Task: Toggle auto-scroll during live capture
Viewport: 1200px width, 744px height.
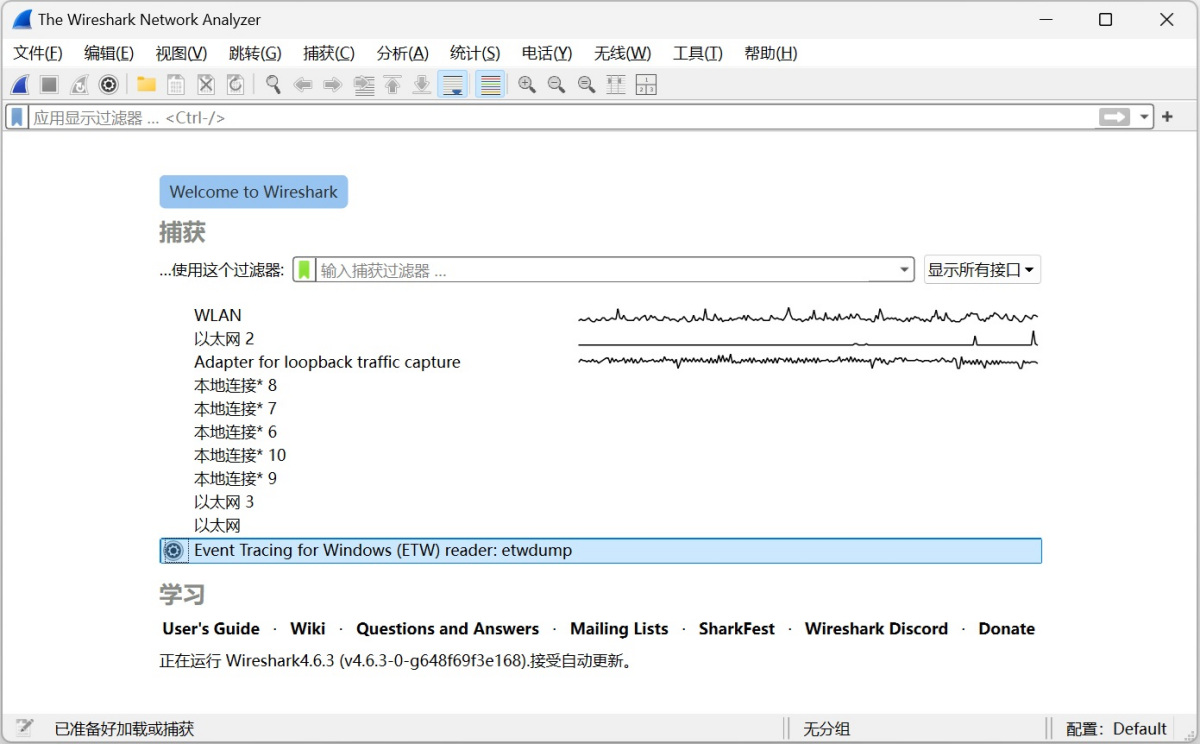Action: pos(453,85)
